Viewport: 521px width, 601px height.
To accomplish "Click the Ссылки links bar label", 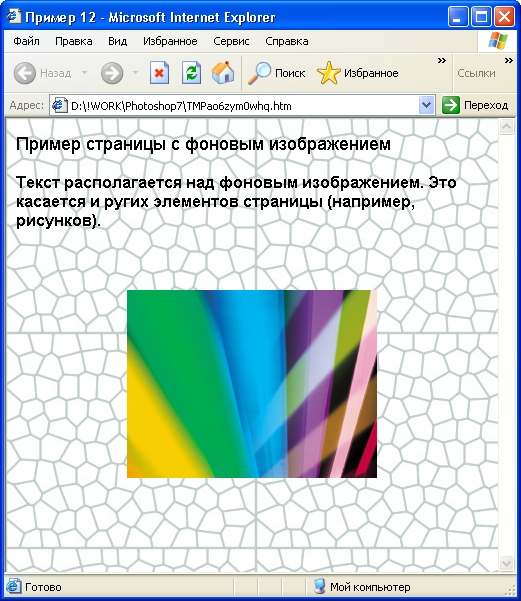I will (476, 73).
